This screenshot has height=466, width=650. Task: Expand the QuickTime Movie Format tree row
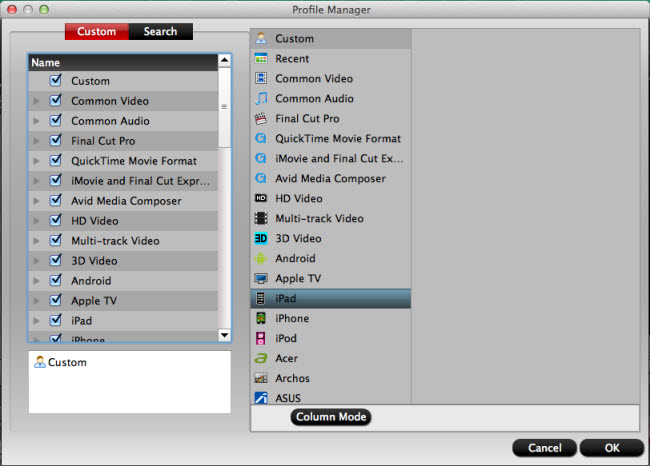coord(36,161)
